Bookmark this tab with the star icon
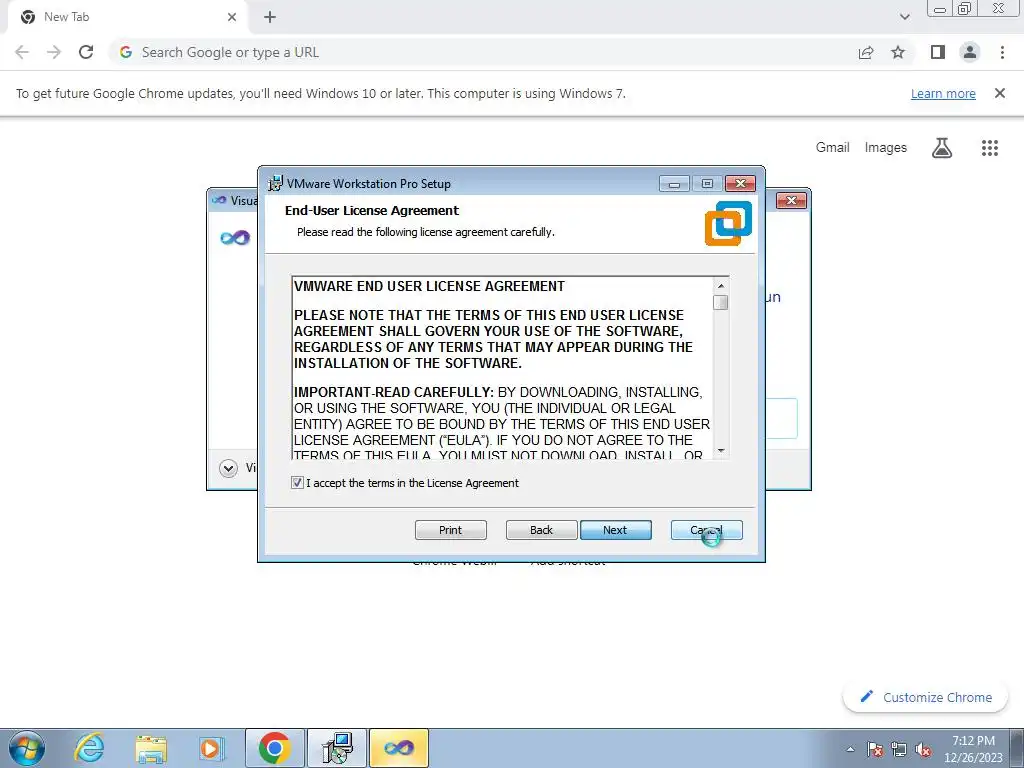This screenshot has height=768, width=1024. (898, 52)
